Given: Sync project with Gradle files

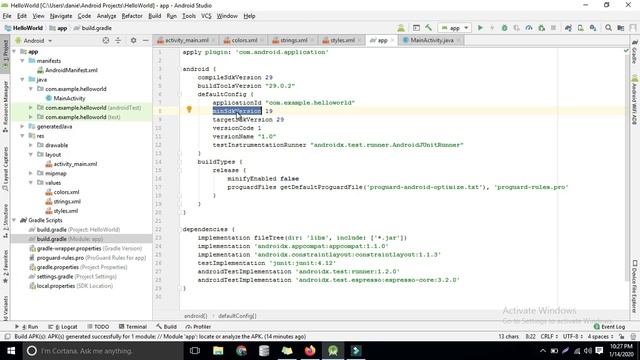Looking at the screenshot, I should 568,28.
